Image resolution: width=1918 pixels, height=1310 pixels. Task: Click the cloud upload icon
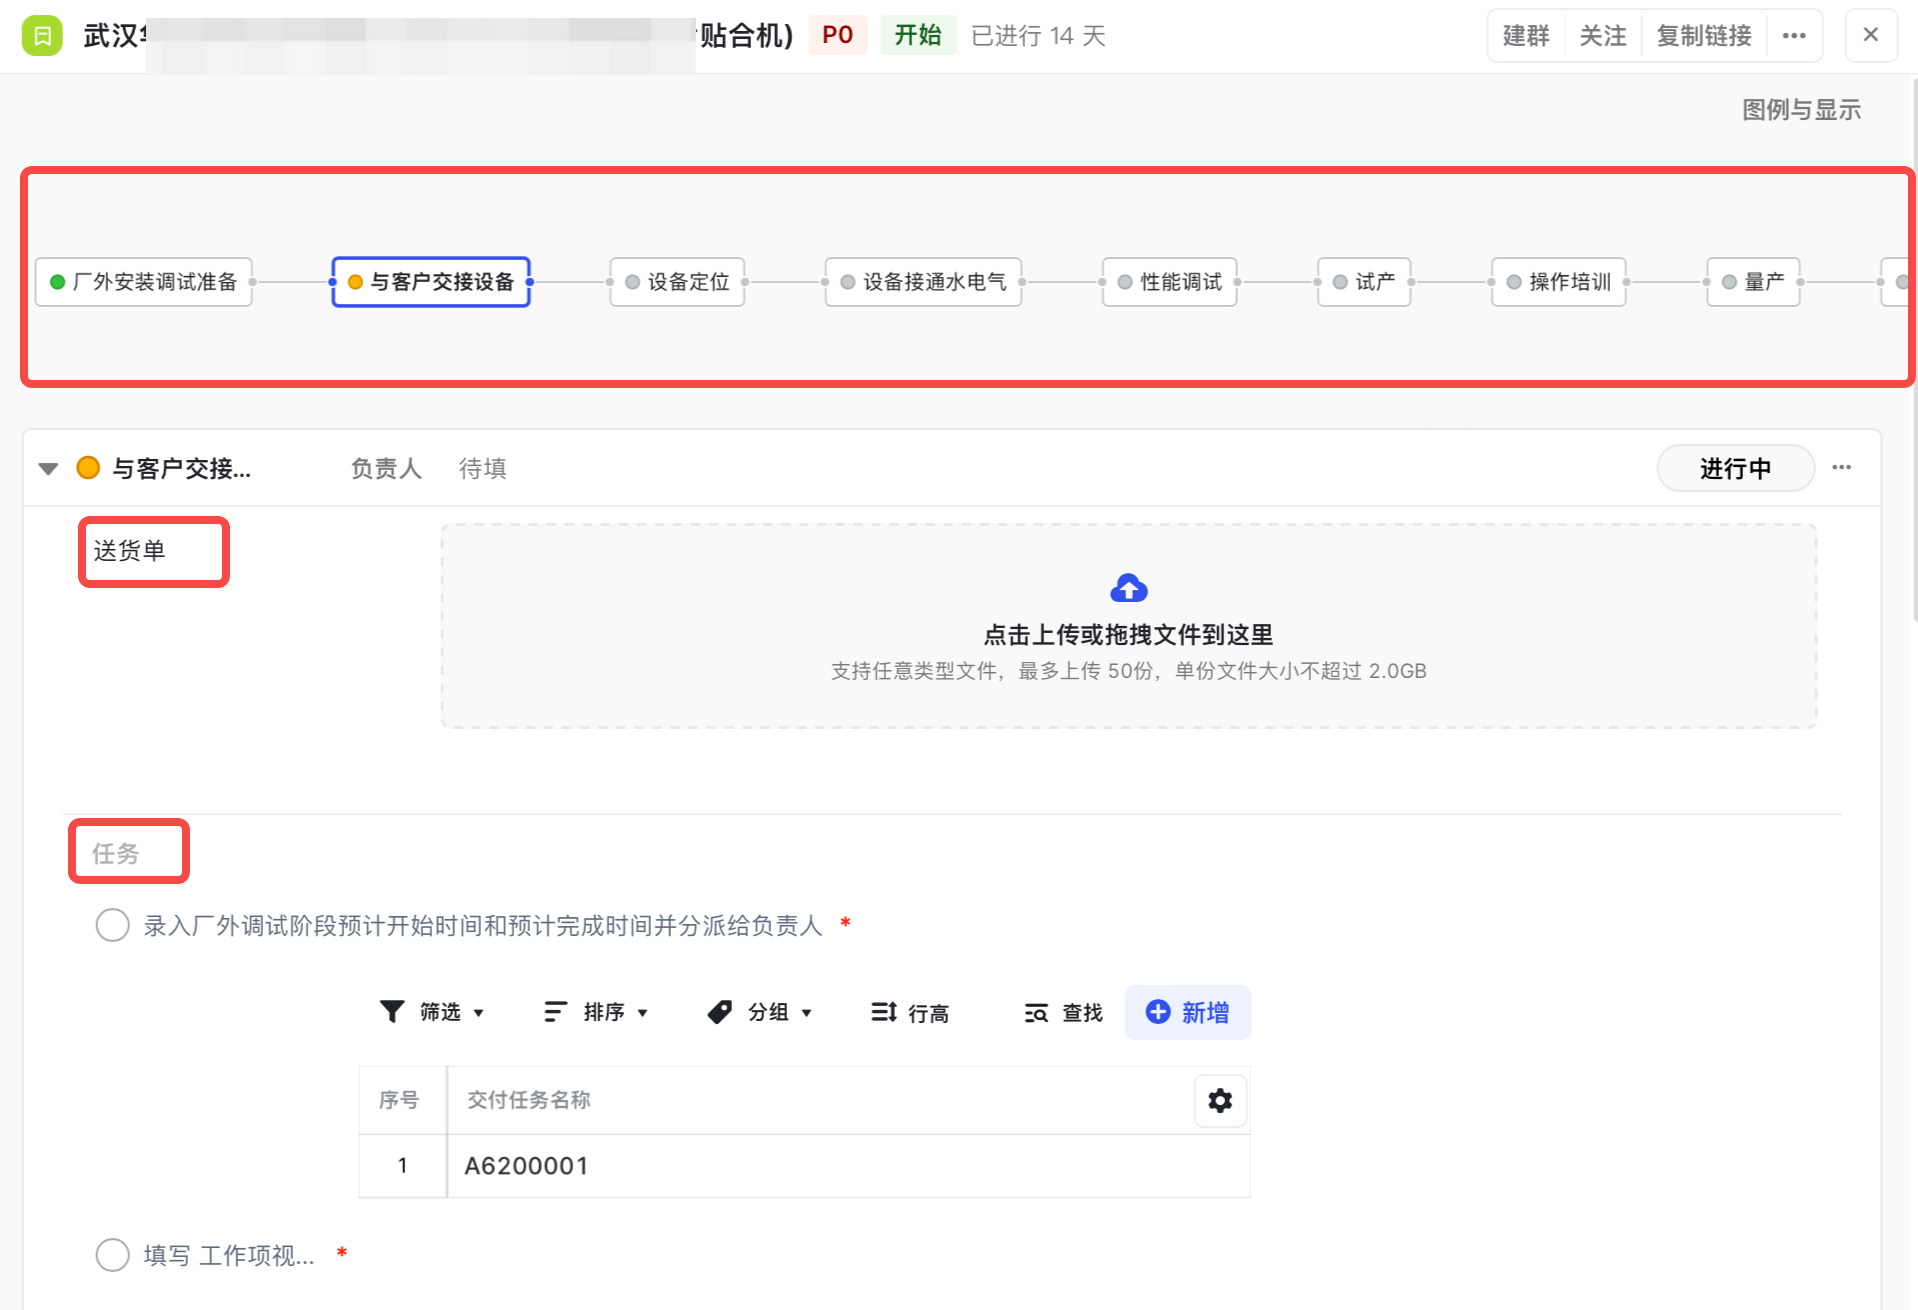1128,588
